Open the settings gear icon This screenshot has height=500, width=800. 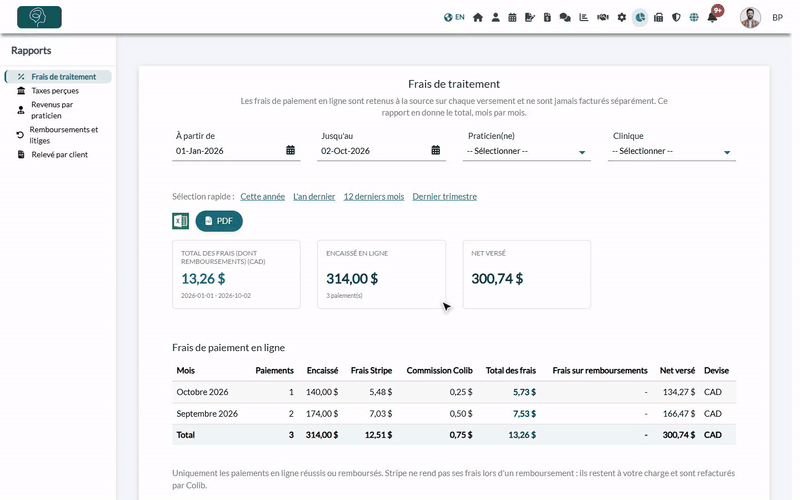coord(621,17)
